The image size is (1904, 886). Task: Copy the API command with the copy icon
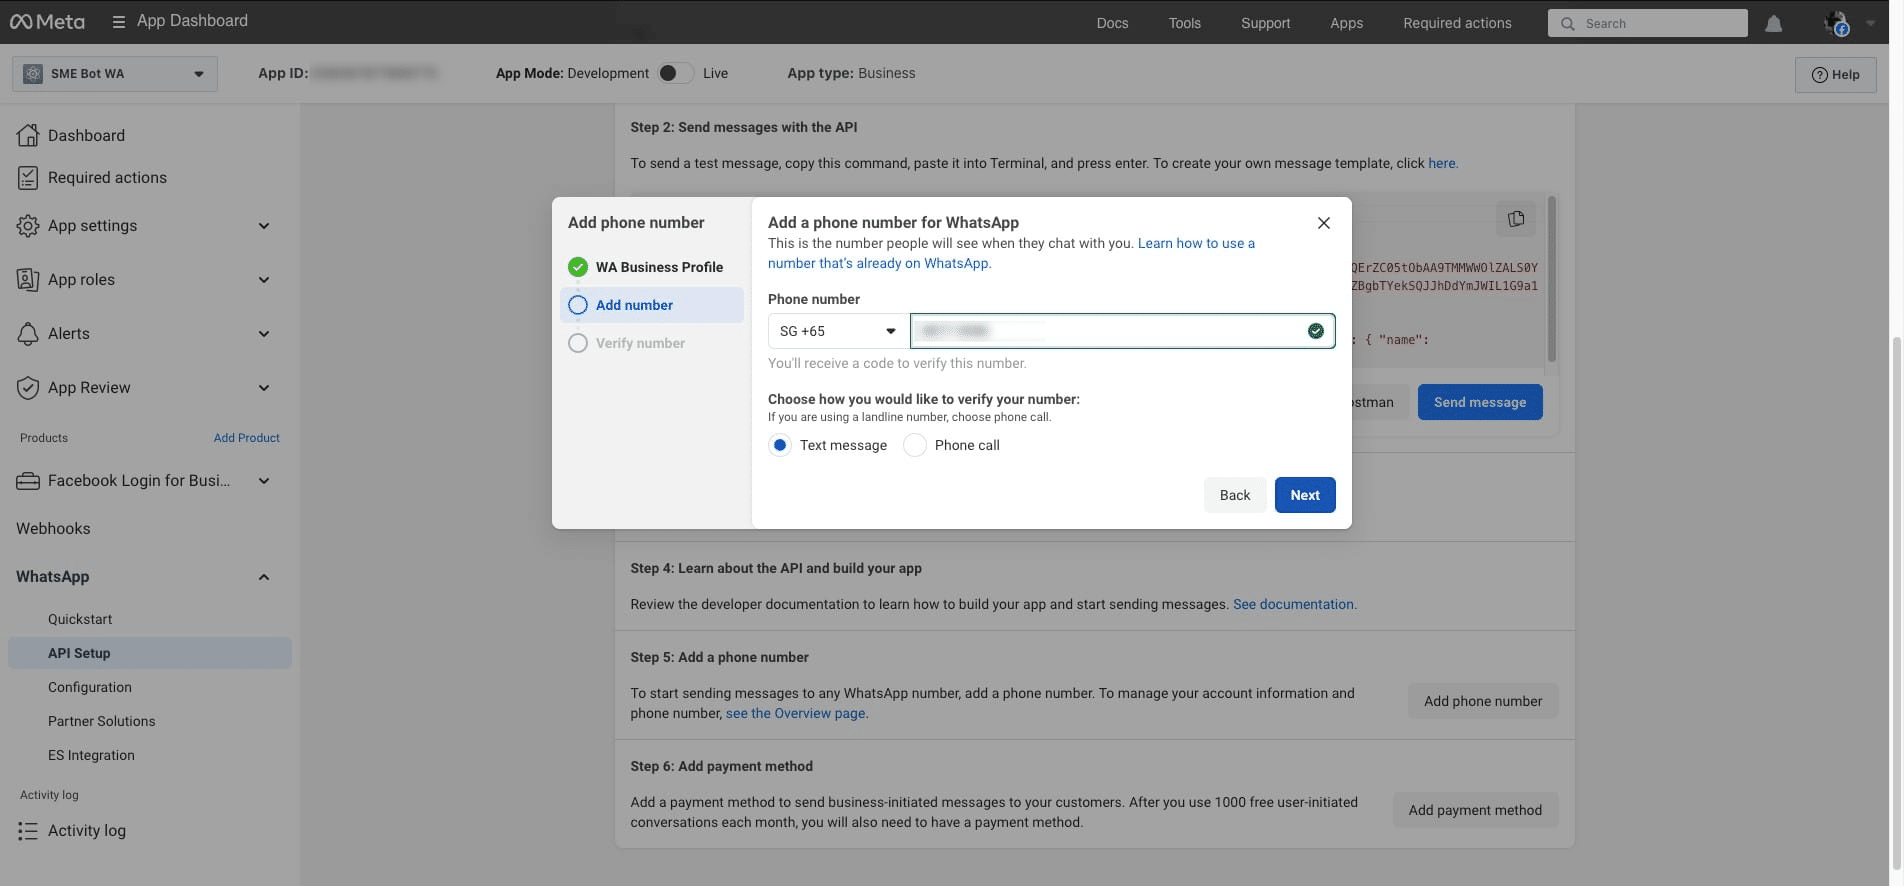1516,218
